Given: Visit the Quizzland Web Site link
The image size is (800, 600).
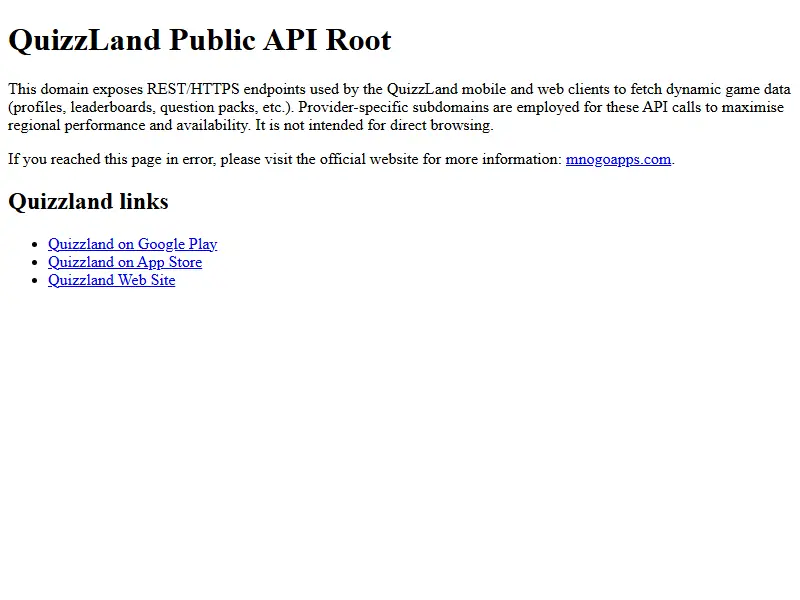Looking at the screenshot, I should (112, 280).
